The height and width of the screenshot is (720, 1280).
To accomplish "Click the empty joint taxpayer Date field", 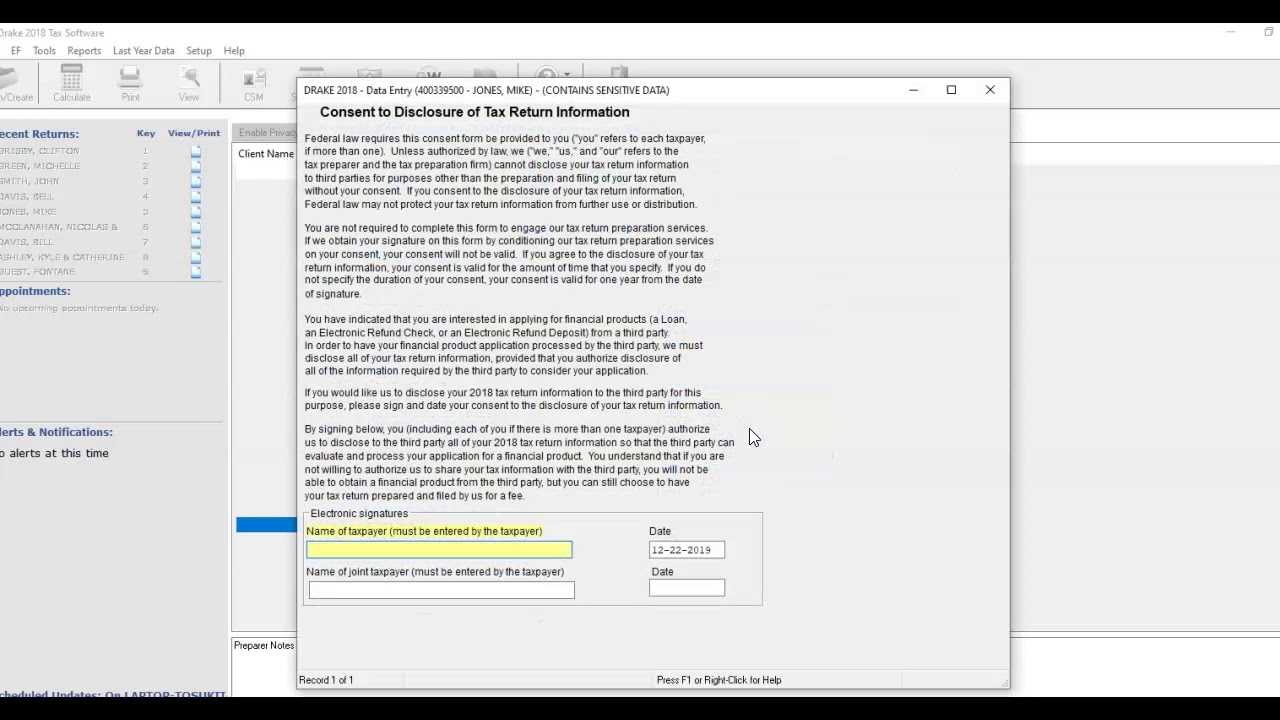I will pyautogui.click(x=687, y=588).
